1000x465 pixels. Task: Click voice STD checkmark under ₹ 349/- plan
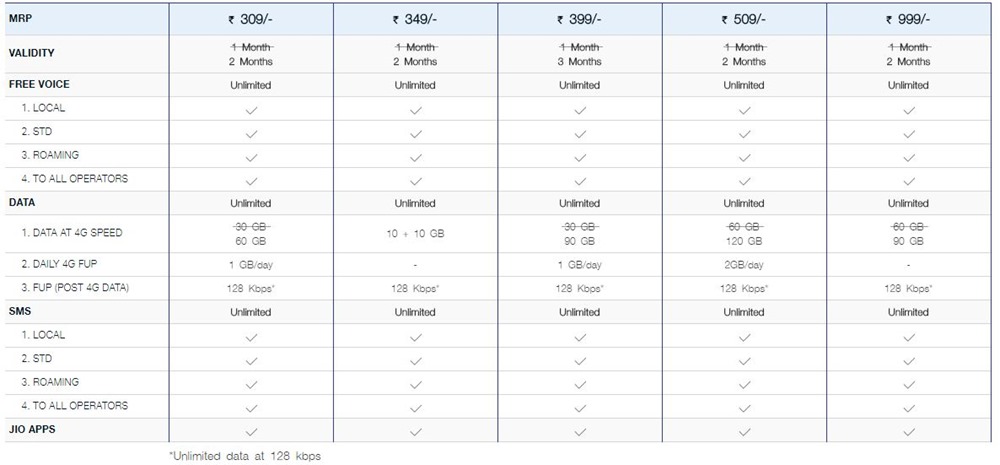coord(415,133)
